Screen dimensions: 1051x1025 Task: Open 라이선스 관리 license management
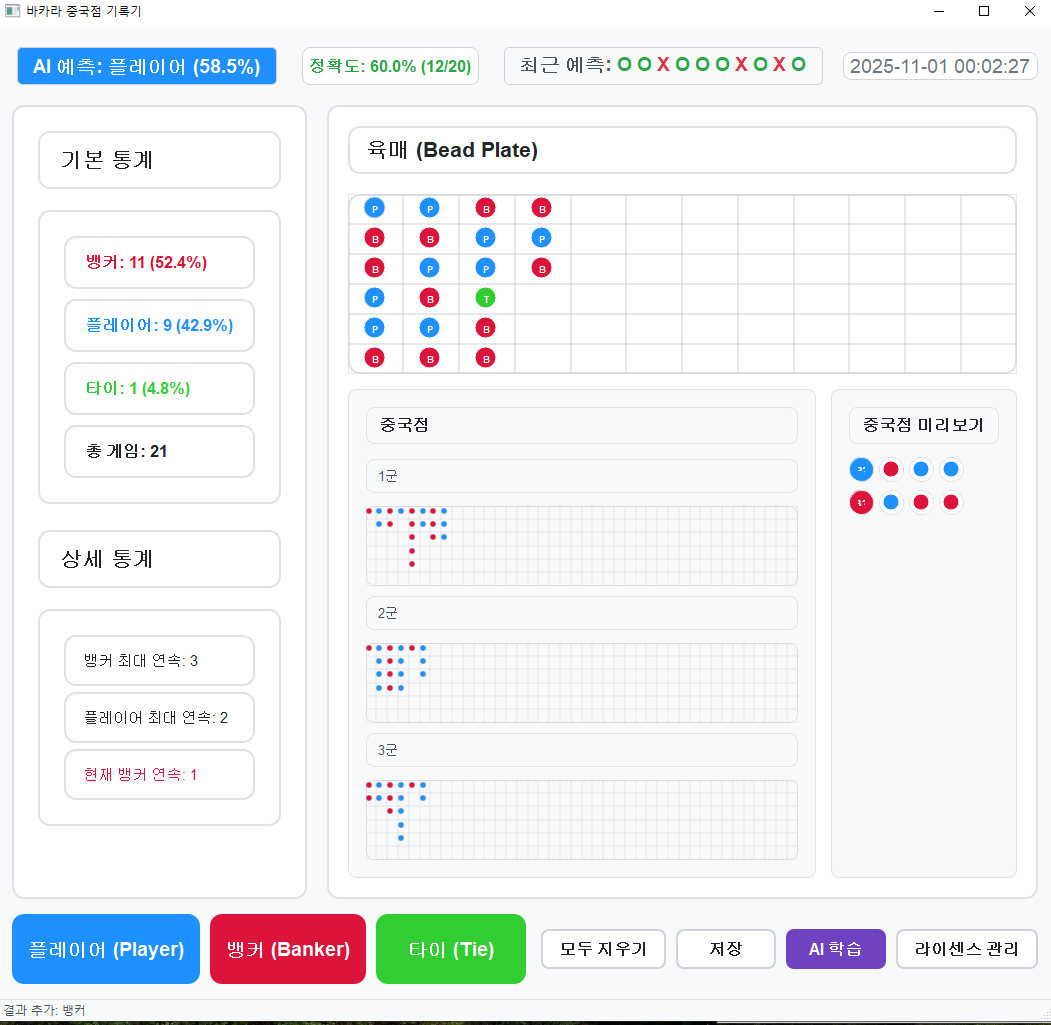(966, 949)
